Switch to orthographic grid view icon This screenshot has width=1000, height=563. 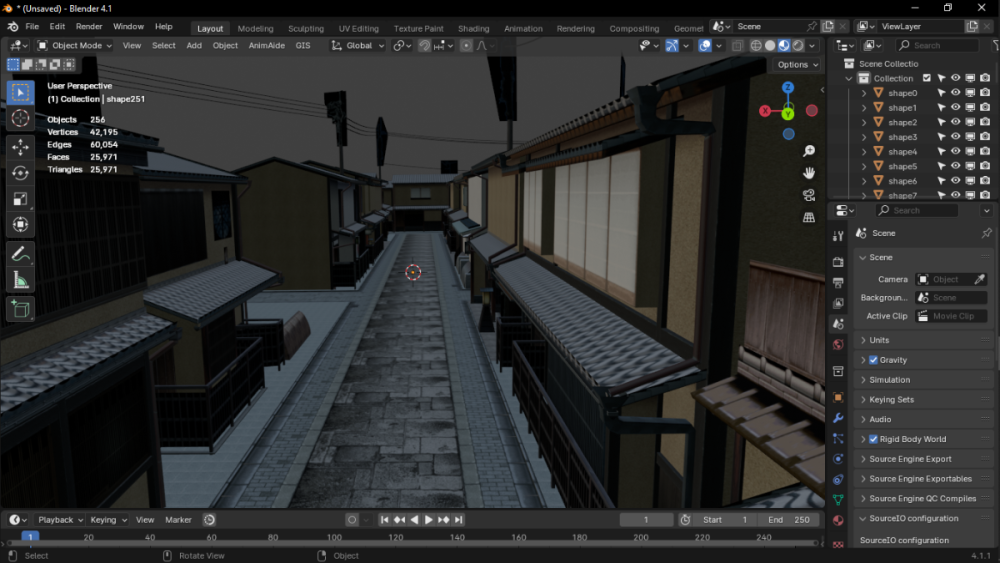(x=809, y=217)
